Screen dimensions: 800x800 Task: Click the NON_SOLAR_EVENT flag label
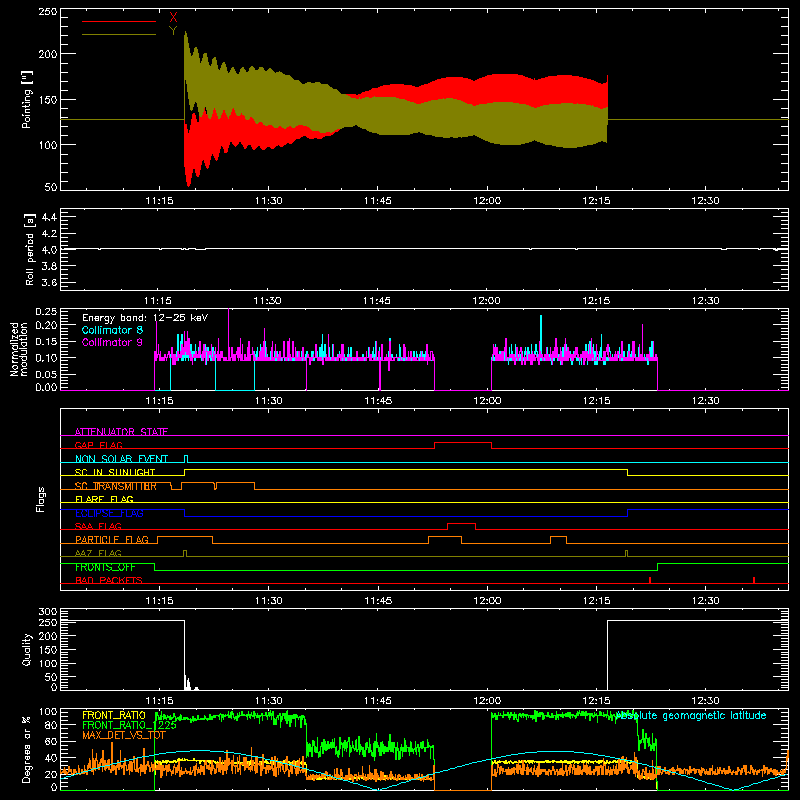click(x=121, y=459)
